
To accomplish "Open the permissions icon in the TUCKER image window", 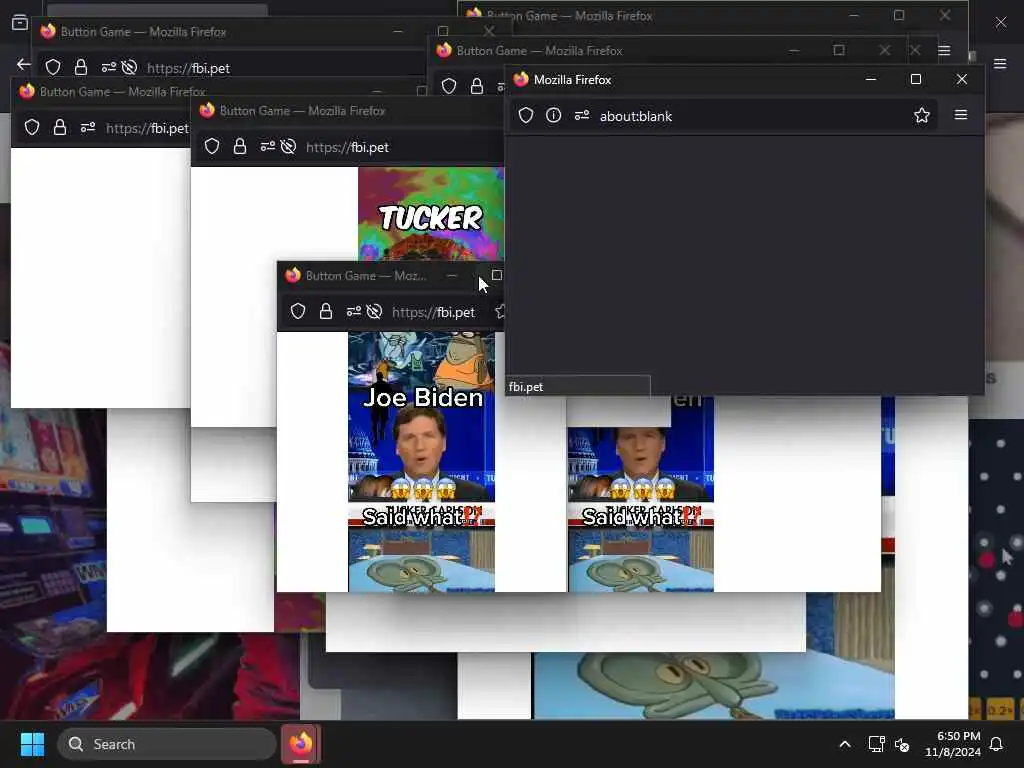I will point(267,146).
